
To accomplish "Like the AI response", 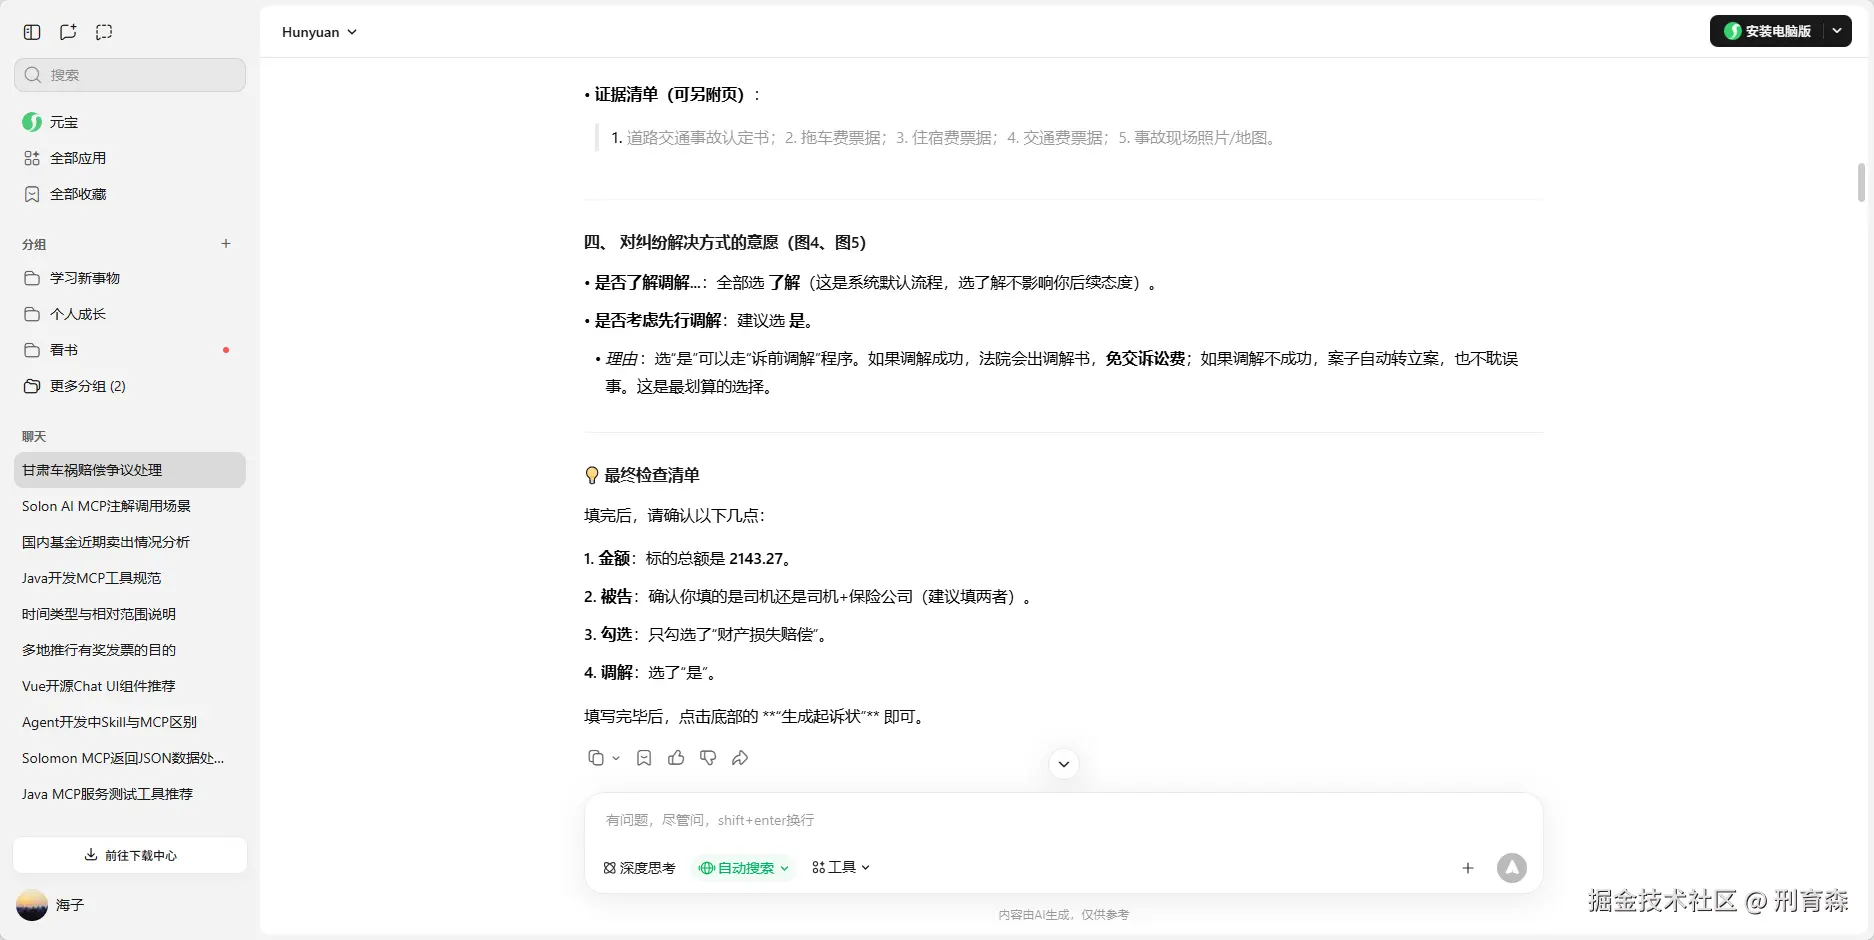I will pyautogui.click(x=676, y=758).
